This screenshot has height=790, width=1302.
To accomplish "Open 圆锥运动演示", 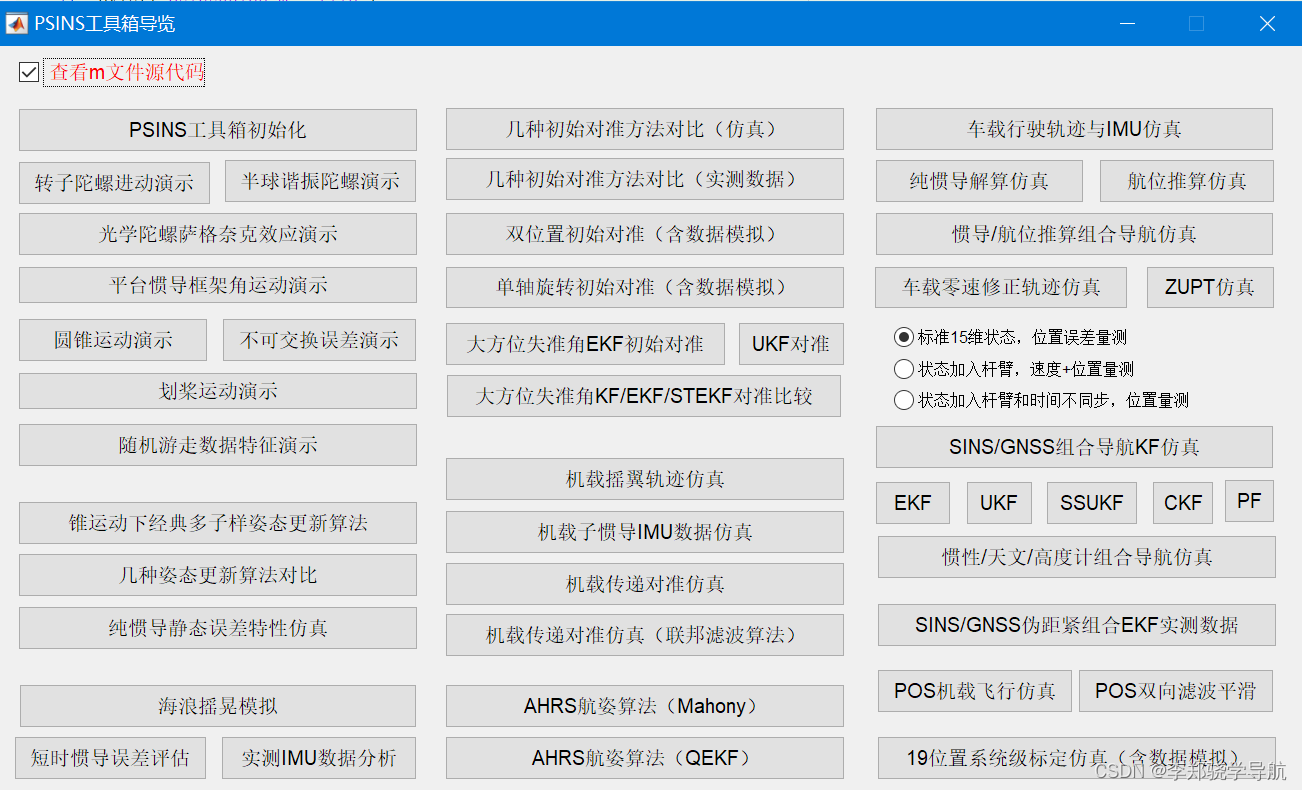I will coord(113,340).
